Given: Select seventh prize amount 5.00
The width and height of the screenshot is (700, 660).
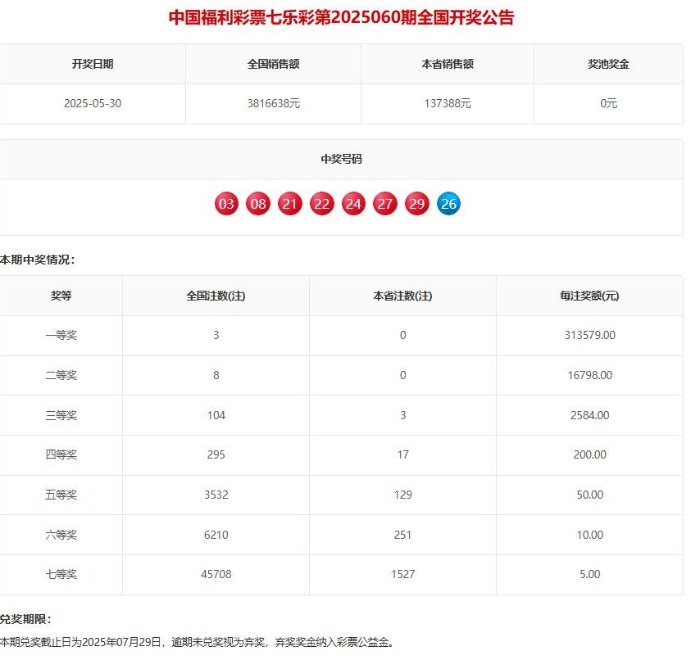Looking at the screenshot, I should point(590,574).
